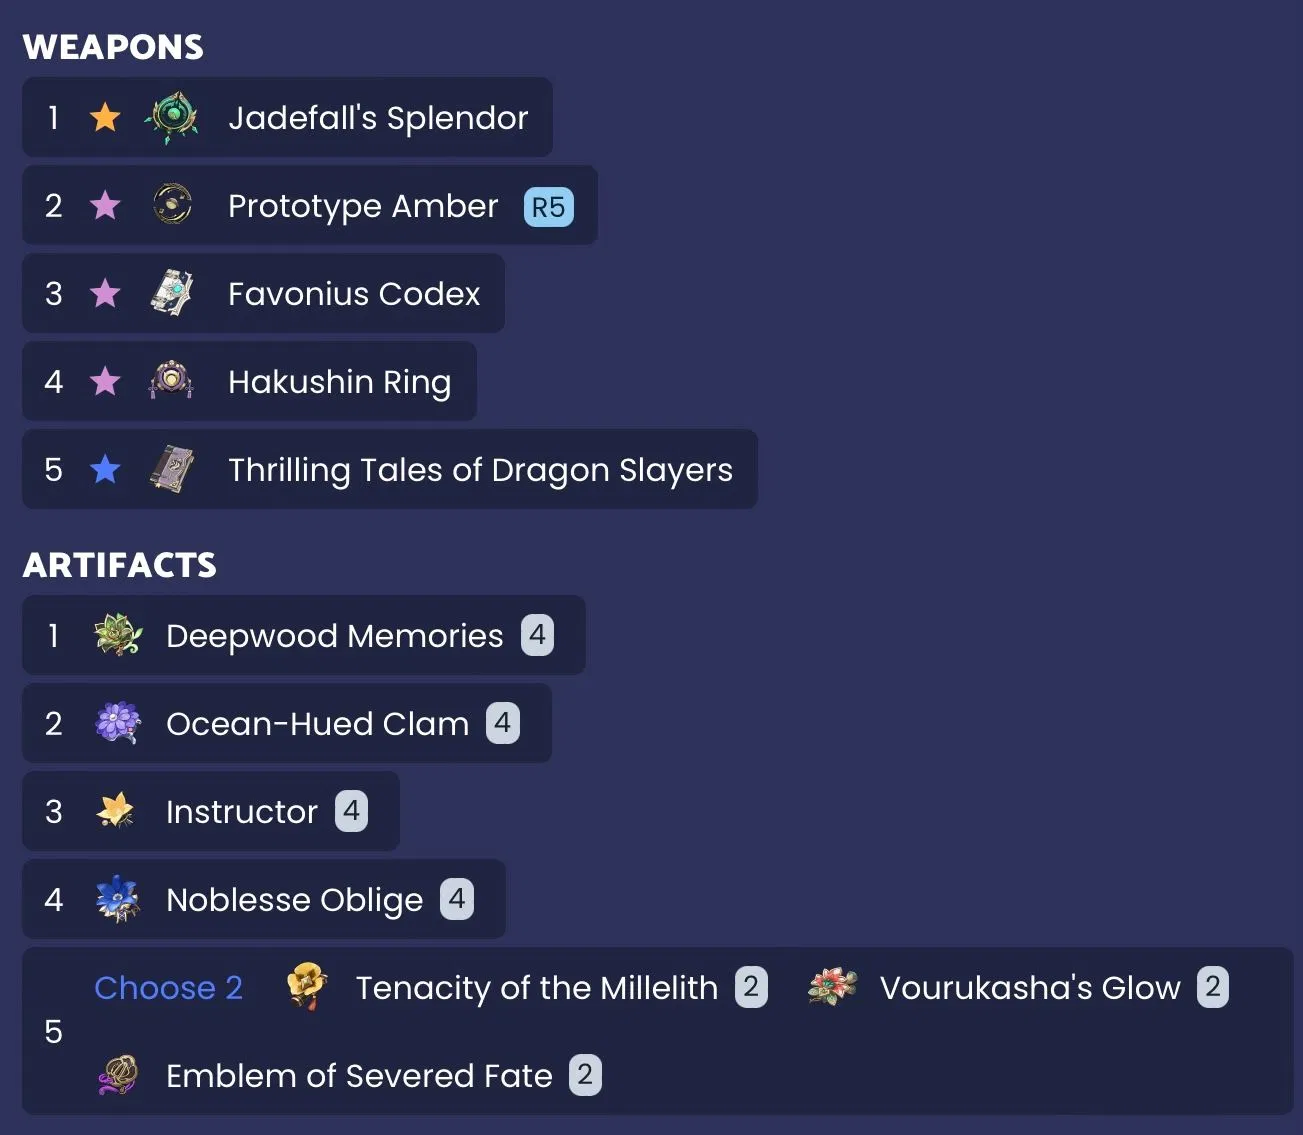Click the Noblesse Oblige blue flower icon
The image size is (1303, 1135).
click(118, 899)
